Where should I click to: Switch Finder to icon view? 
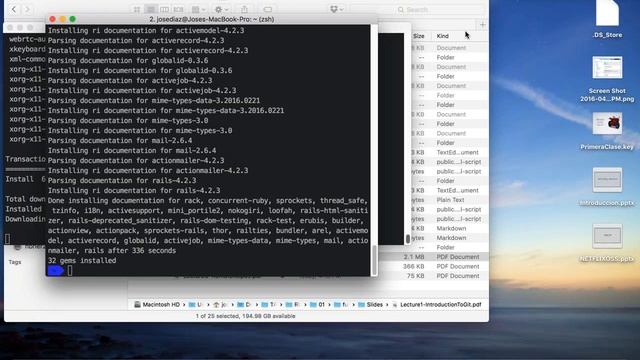[x=137, y=9]
